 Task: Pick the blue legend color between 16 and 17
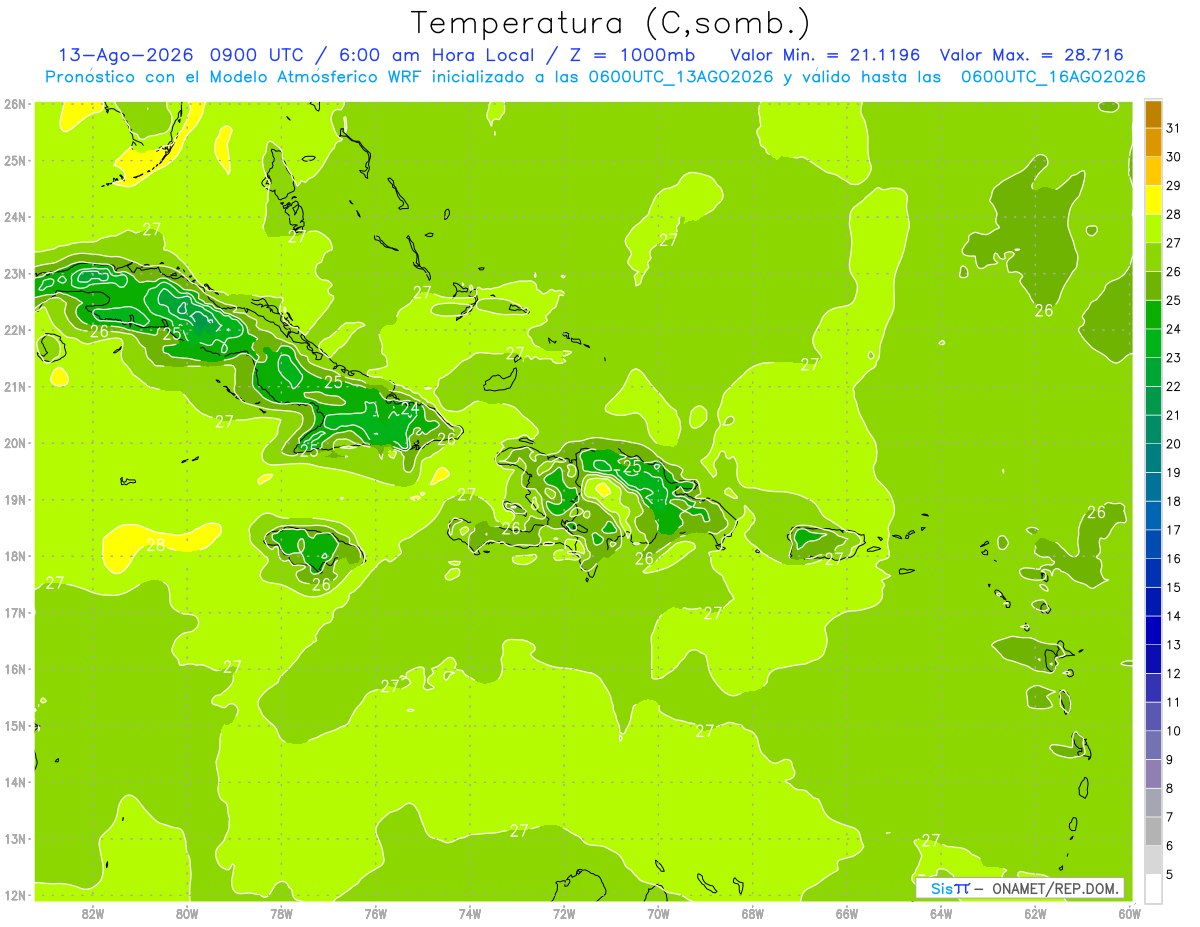(x=1153, y=544)
